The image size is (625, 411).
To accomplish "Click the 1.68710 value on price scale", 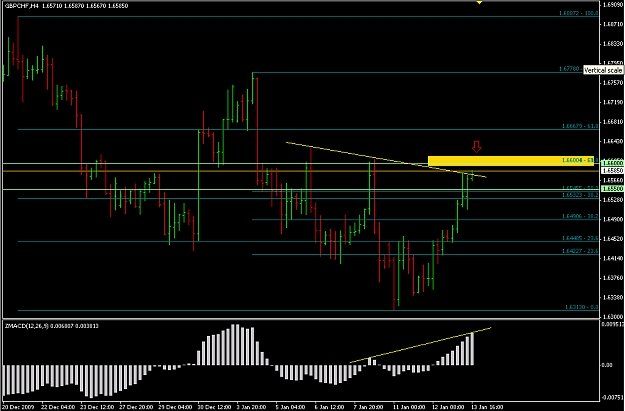I will click(613, 24).
